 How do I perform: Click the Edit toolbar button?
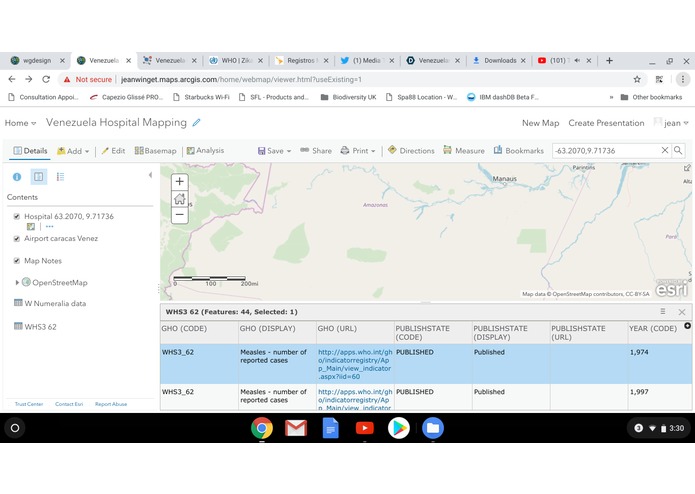click(x=113, y=151)
